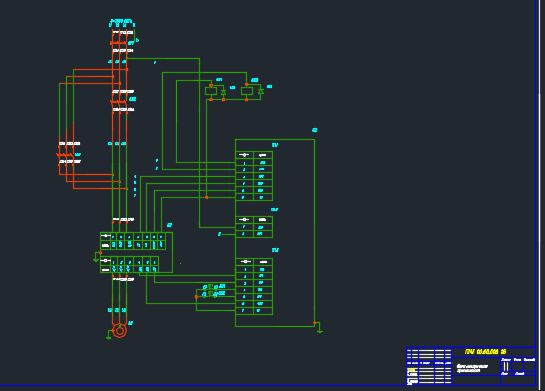Screen dimensions: 545x391
Task: Select the diode next to left relay coil
Action: (223, 92)
